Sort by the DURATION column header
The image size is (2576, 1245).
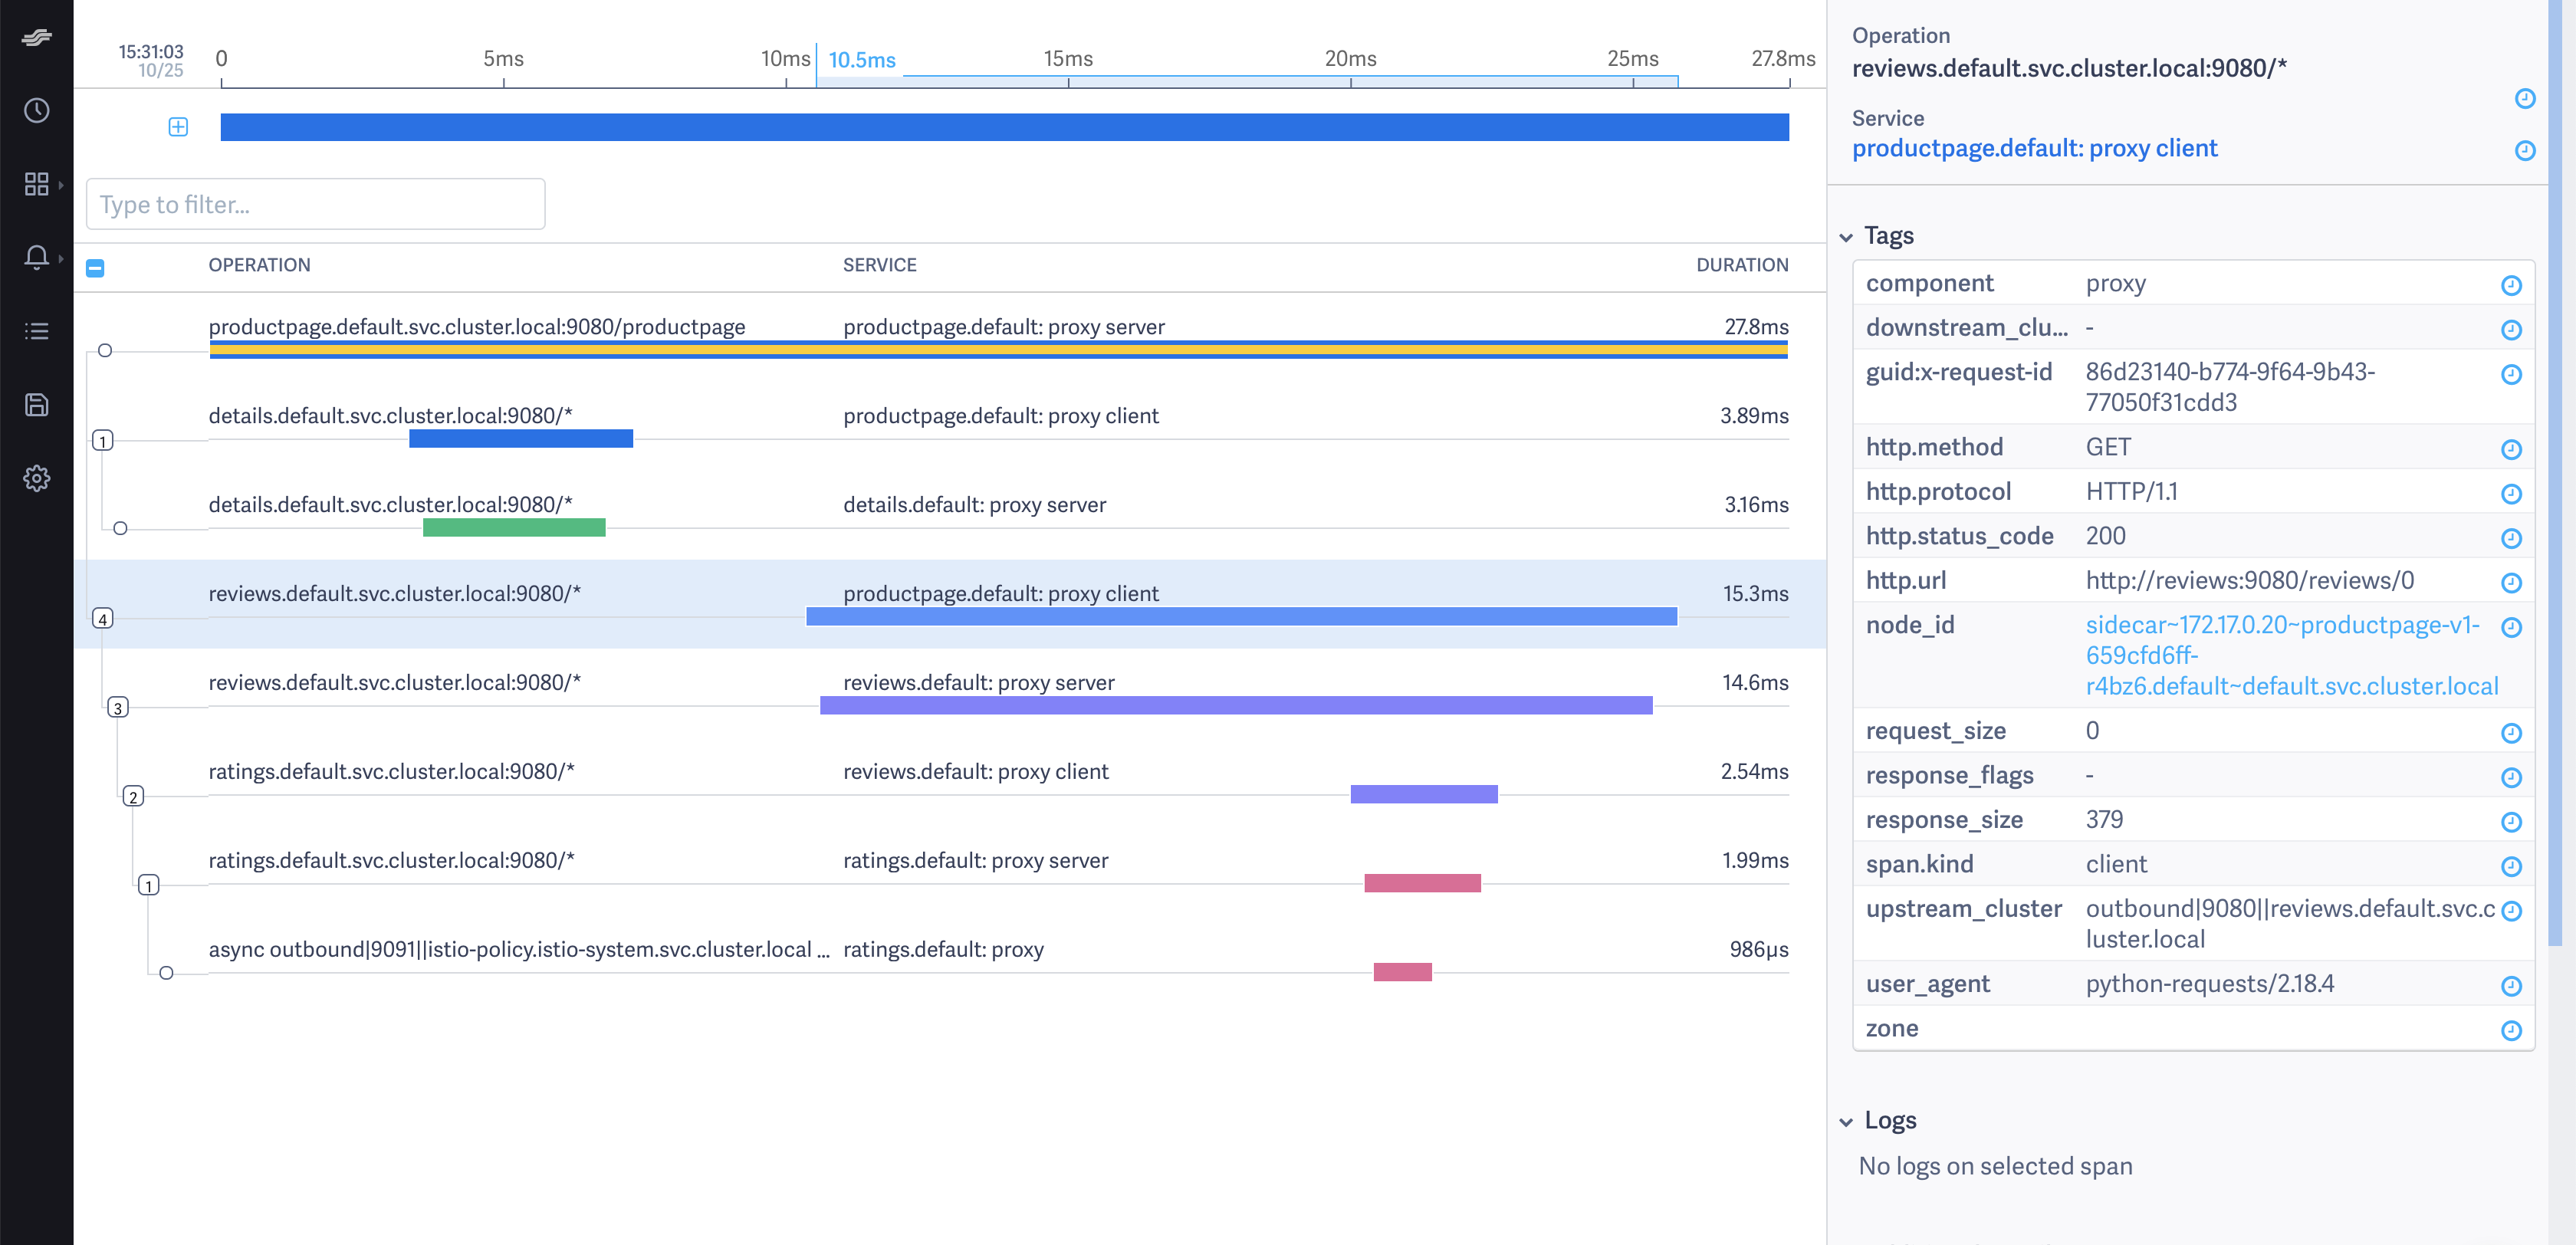pyautogui.click(x=1741, y=265)
